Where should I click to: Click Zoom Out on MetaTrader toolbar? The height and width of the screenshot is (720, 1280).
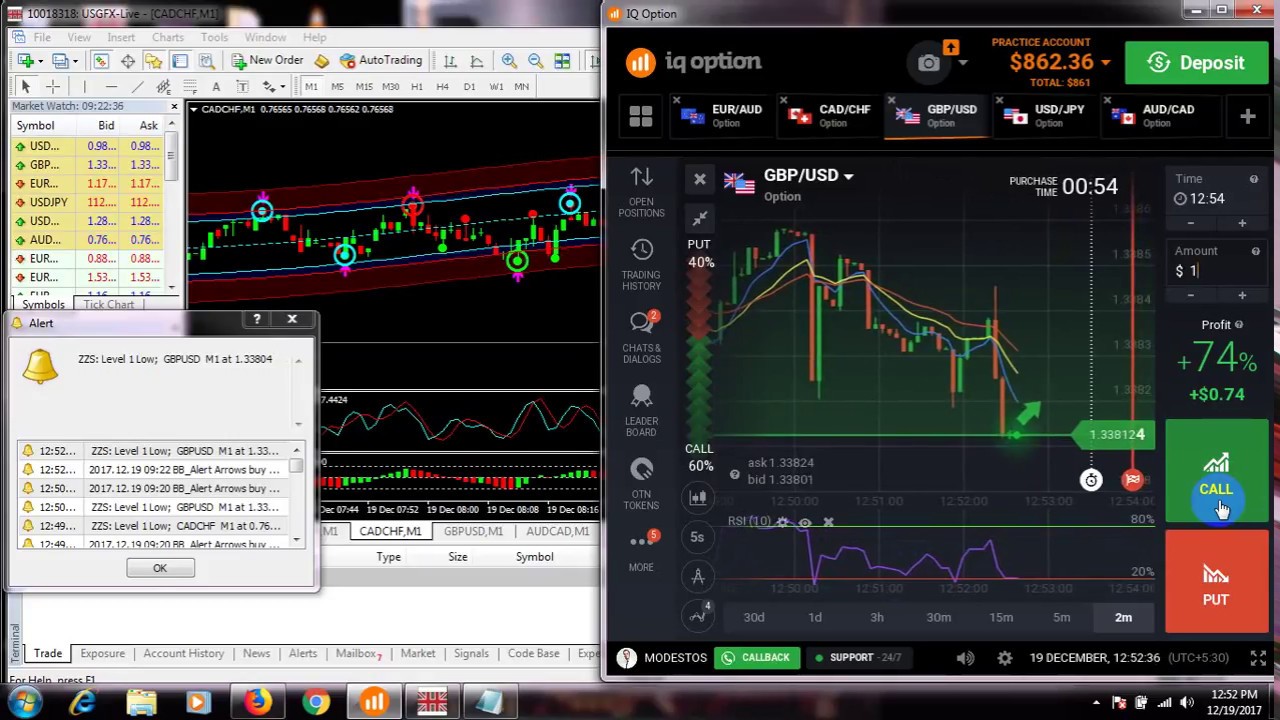pyautogui.click(x=535, y=61)
